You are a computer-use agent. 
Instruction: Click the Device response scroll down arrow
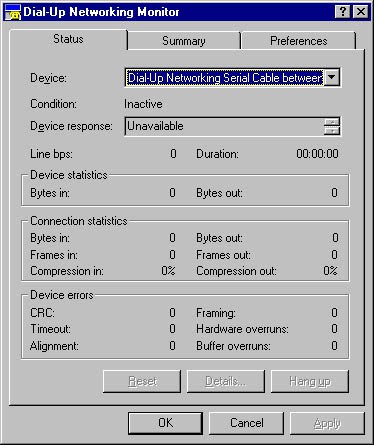(332, 130)
